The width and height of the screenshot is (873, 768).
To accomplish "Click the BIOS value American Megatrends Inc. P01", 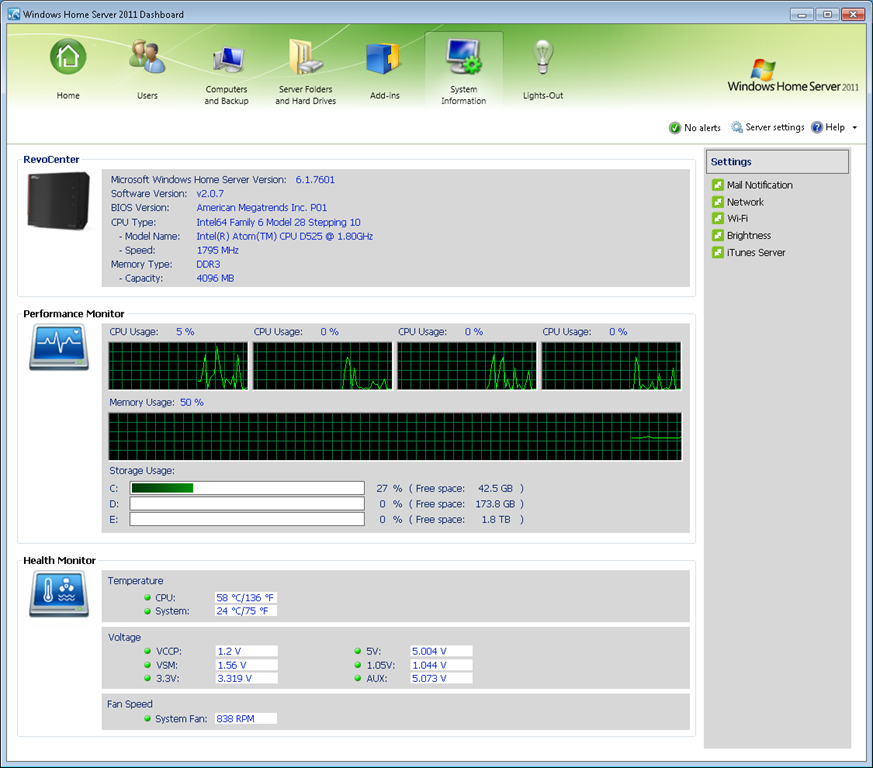I will click(262, 208).
